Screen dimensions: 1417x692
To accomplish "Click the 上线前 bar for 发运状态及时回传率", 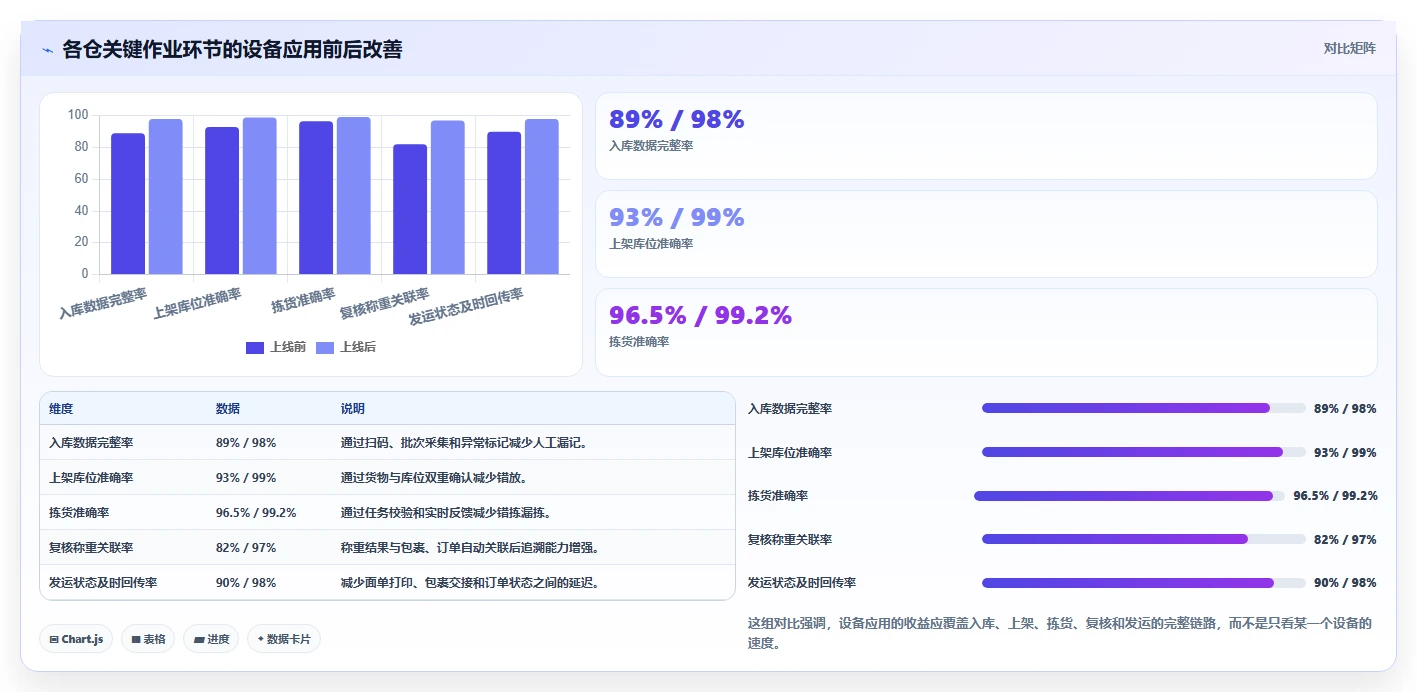I will (505, 203).
